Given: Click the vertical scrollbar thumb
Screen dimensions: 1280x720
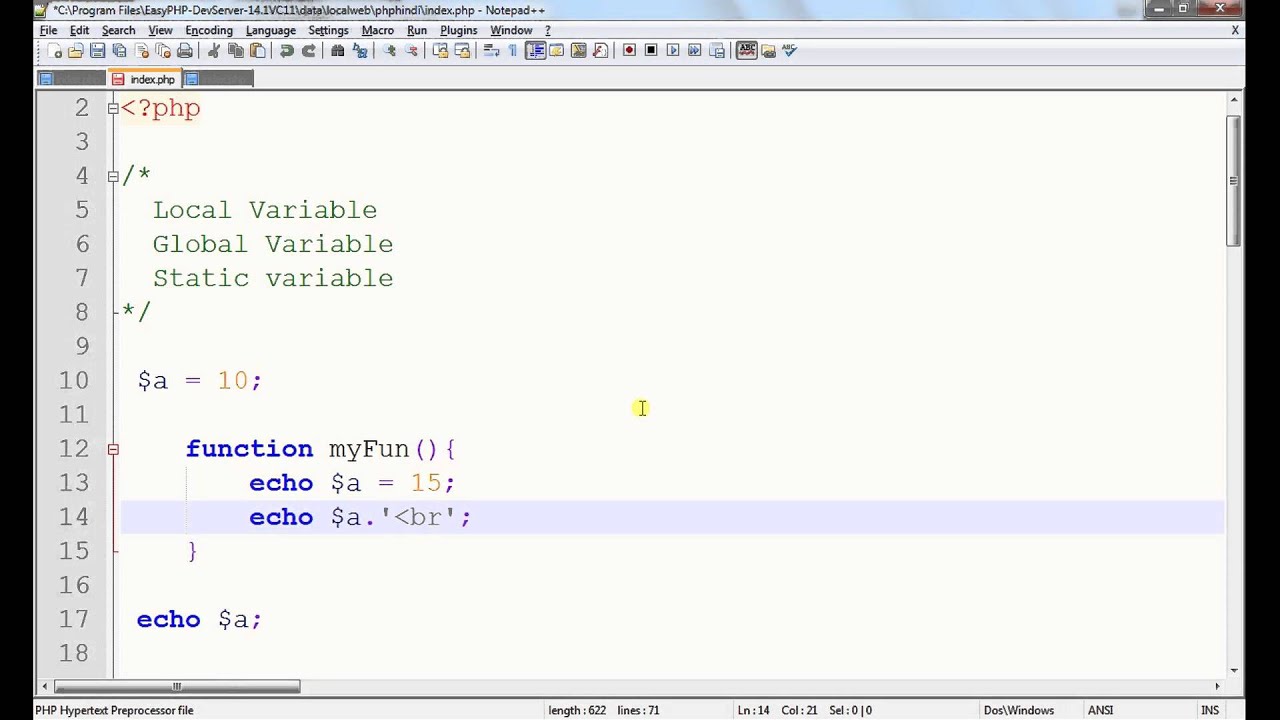Looking at the screenshot, I should (1235, 181).
